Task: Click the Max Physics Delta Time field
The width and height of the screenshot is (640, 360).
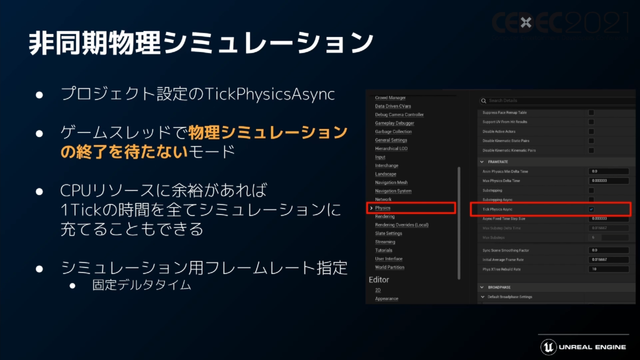Action: tap(609, 181)
